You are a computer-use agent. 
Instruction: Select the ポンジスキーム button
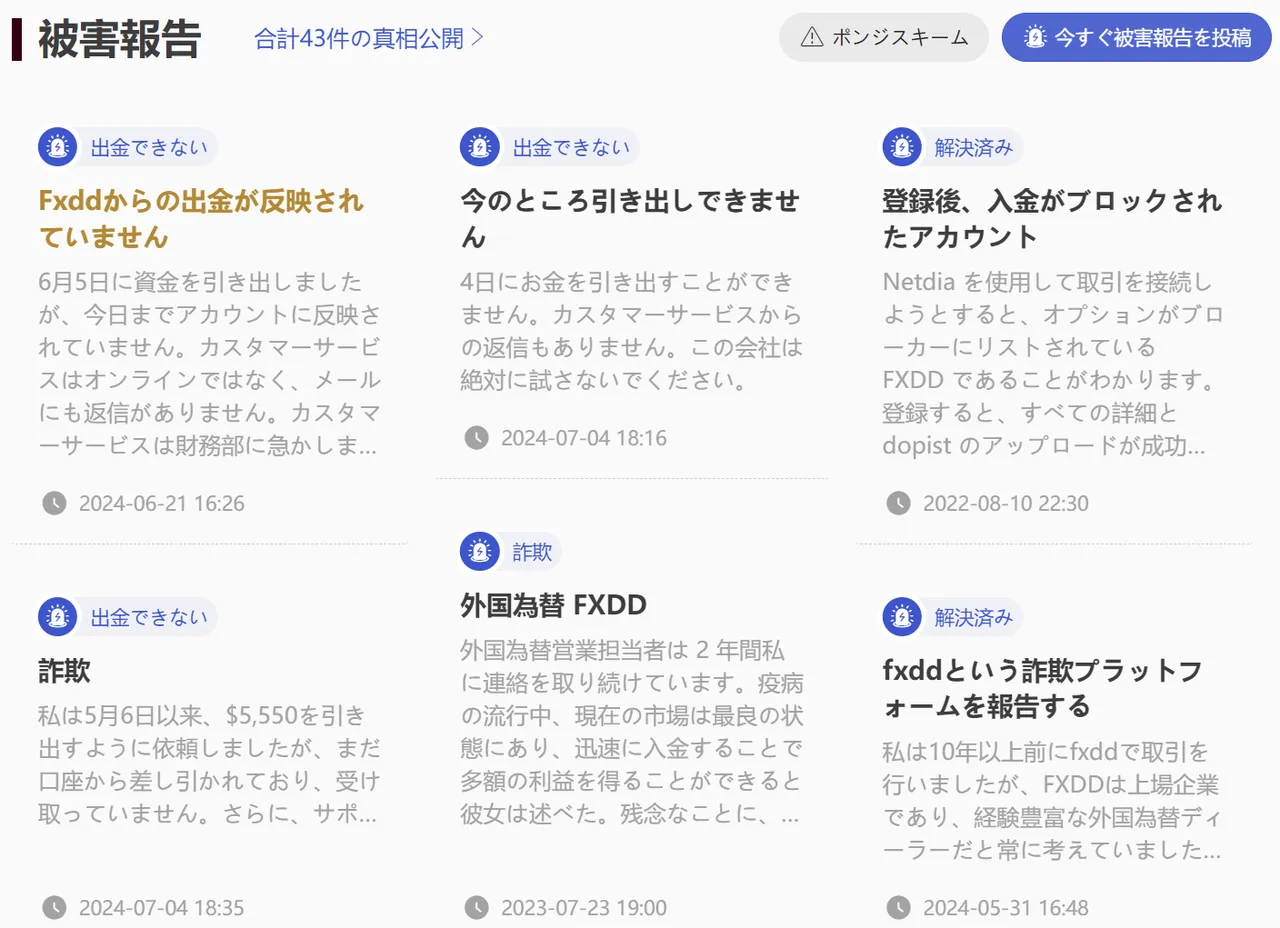click(884, 37)
